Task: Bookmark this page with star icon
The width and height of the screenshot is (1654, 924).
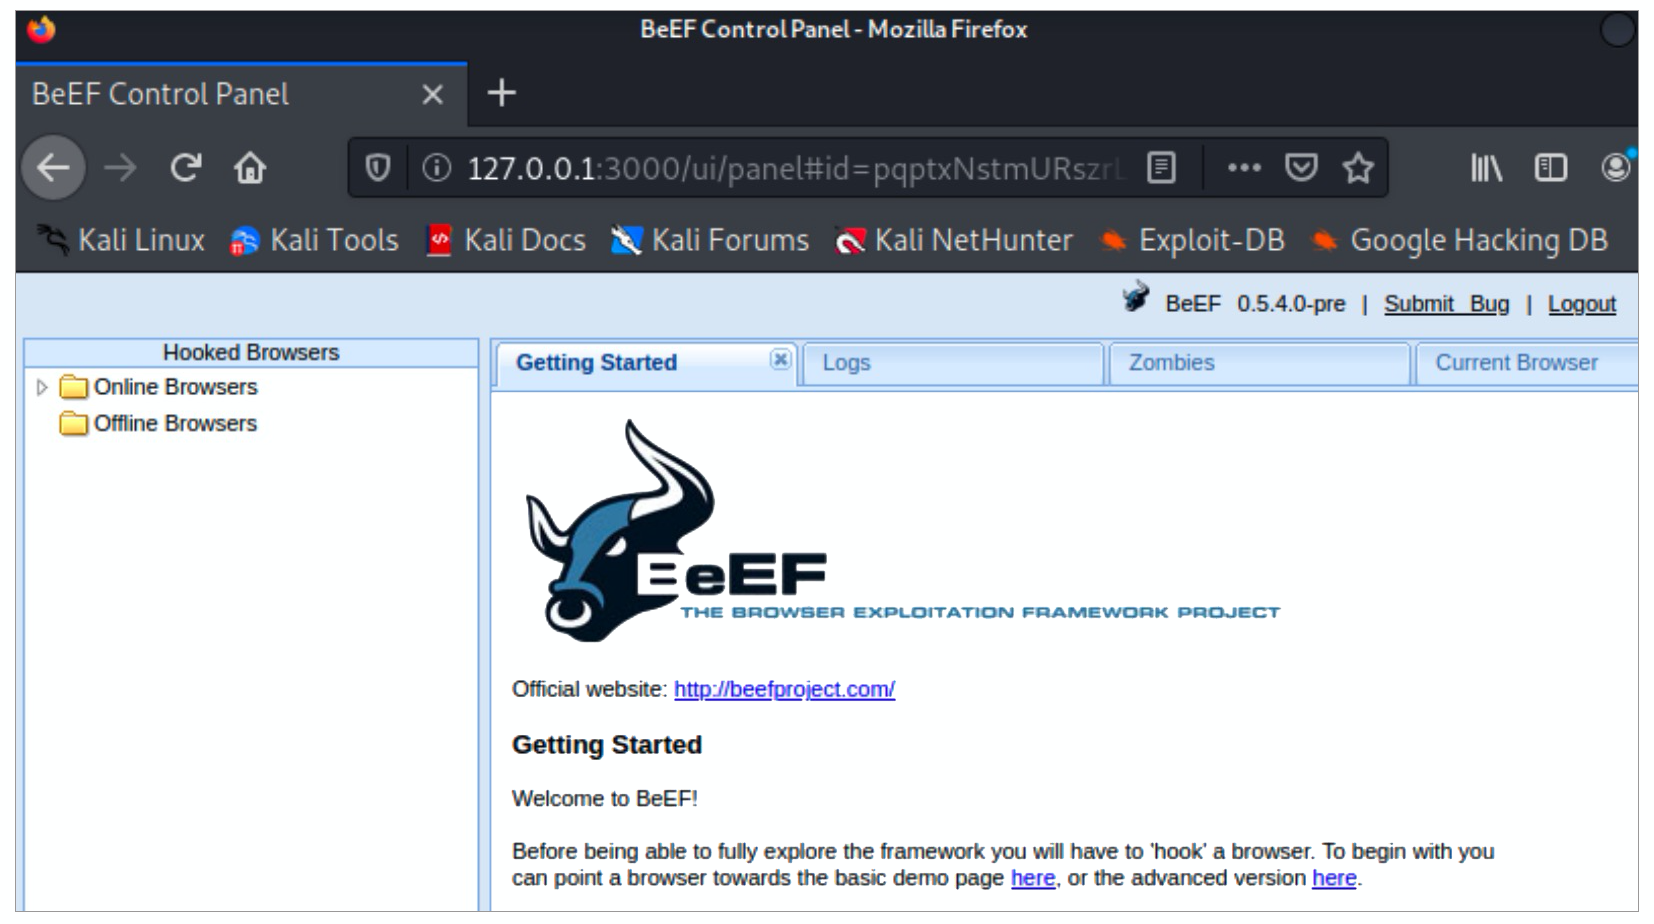Action: tap(1358, 168)
